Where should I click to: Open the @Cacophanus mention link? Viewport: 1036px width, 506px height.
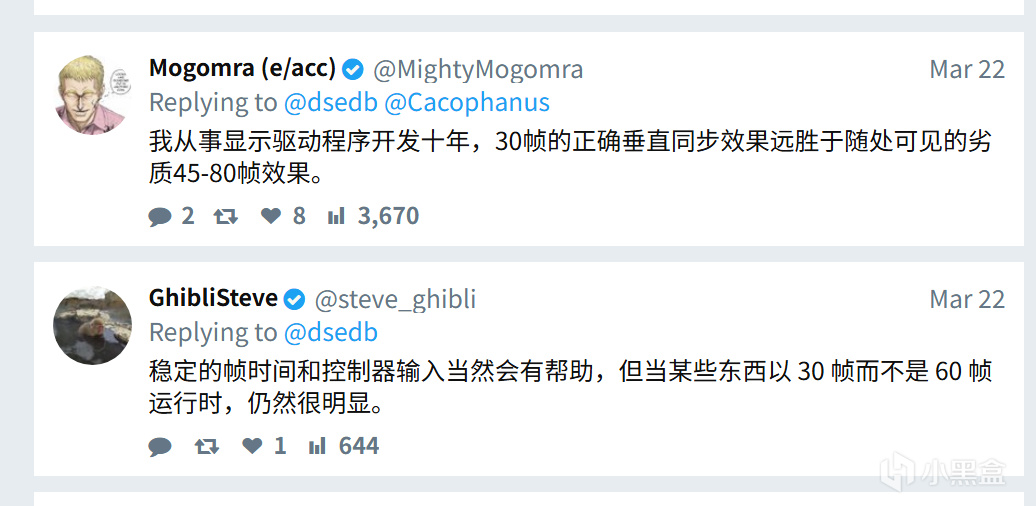click(467, 102)
